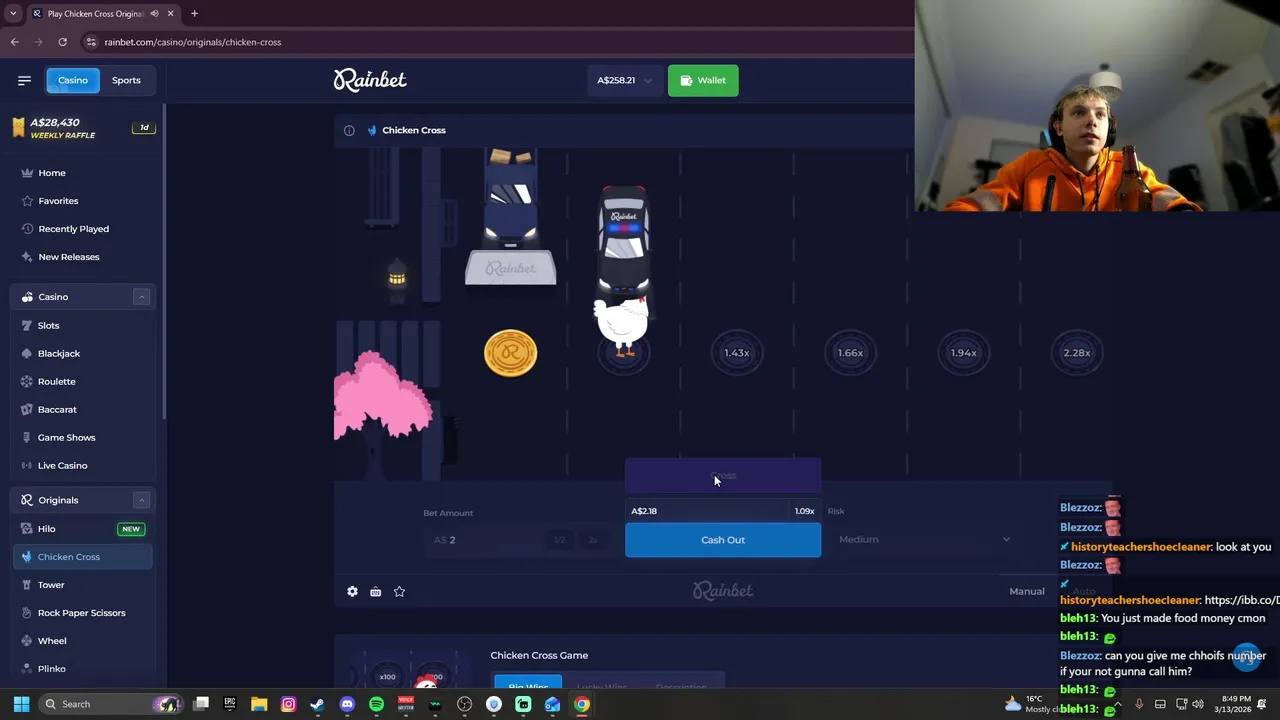
Task: Open the Chrome tab search dropdown
Action: [13, 14]
